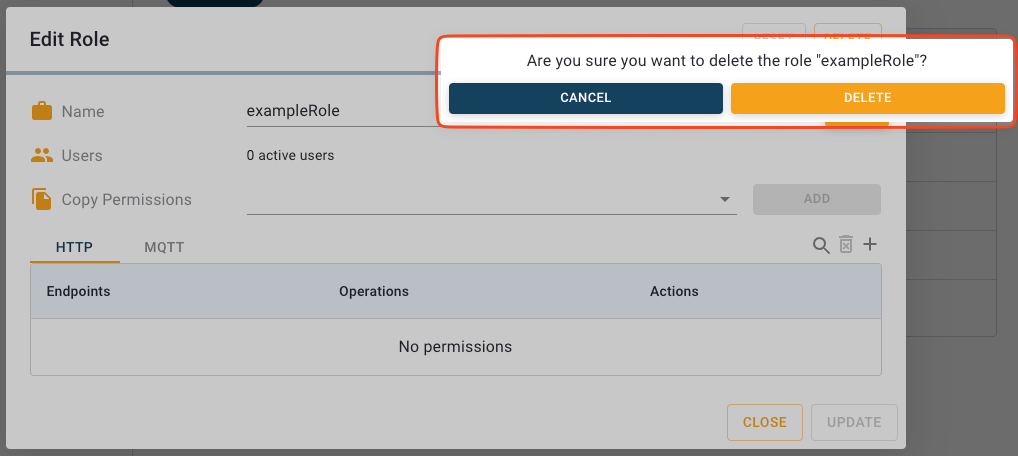The image size is (1018, 456).
Task: Click the briefcase icon beside Name
Action: coord(42,111)
